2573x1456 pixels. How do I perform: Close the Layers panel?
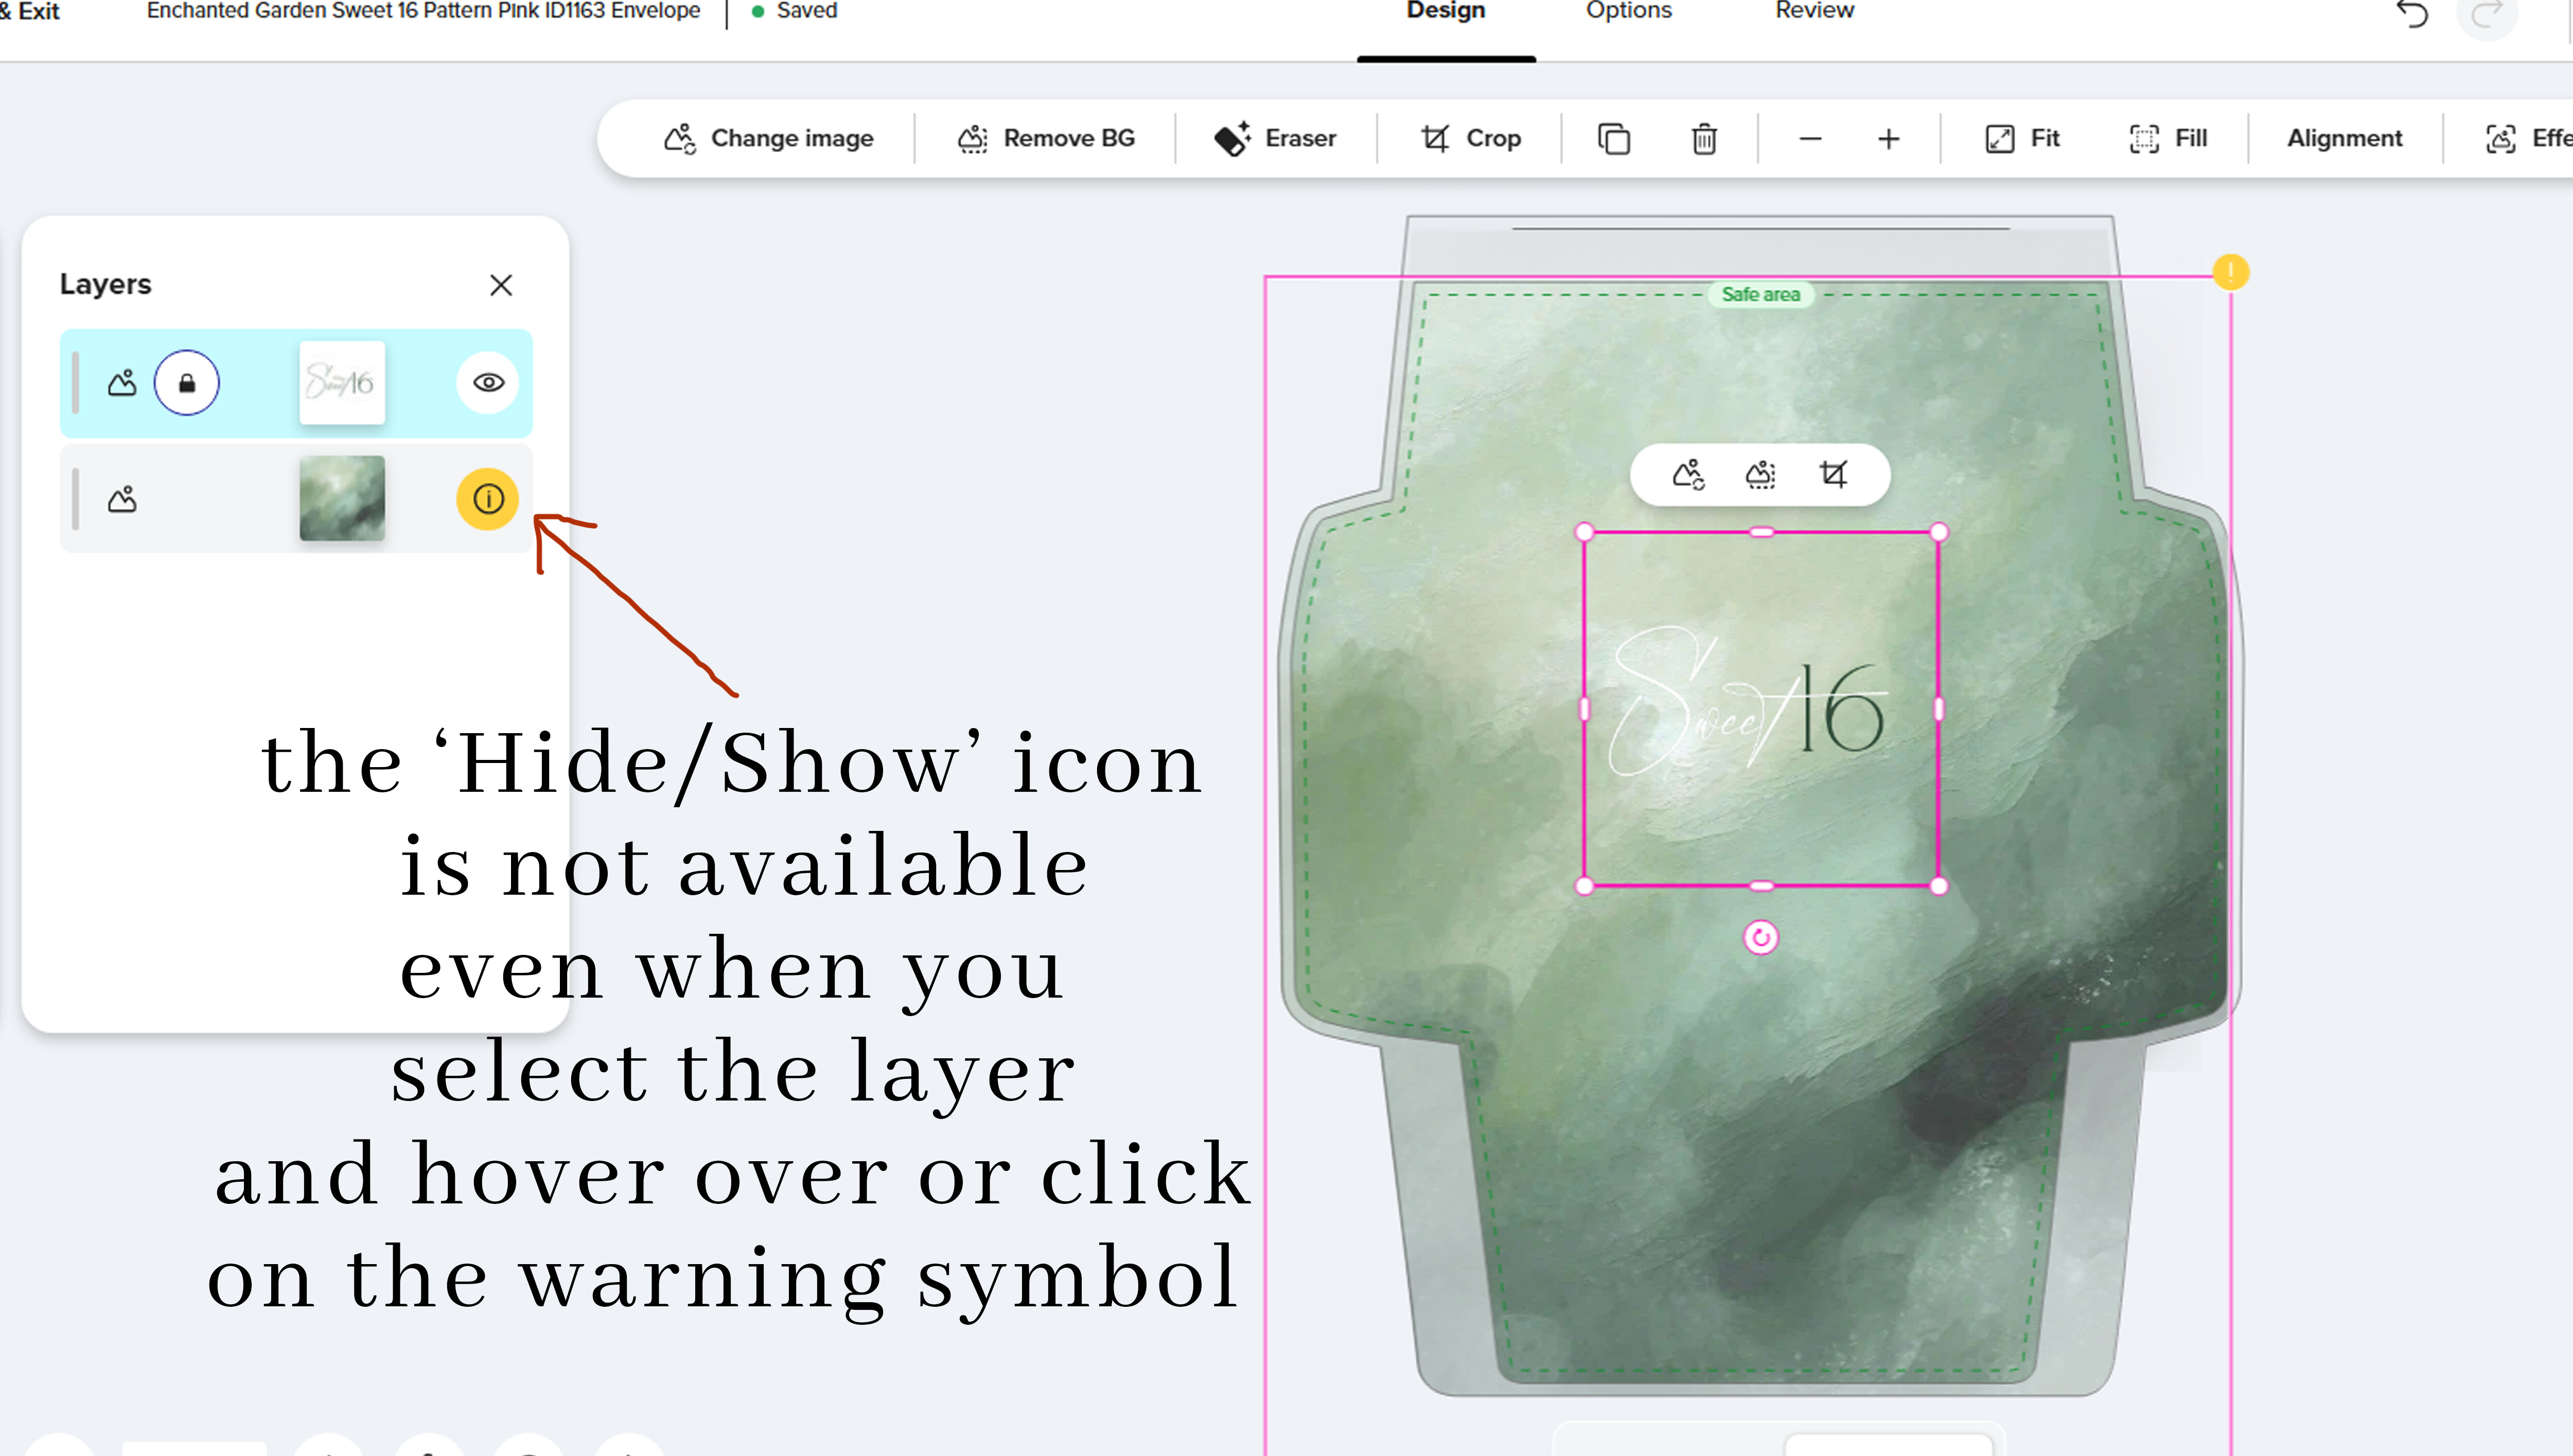tap(501, 285)
